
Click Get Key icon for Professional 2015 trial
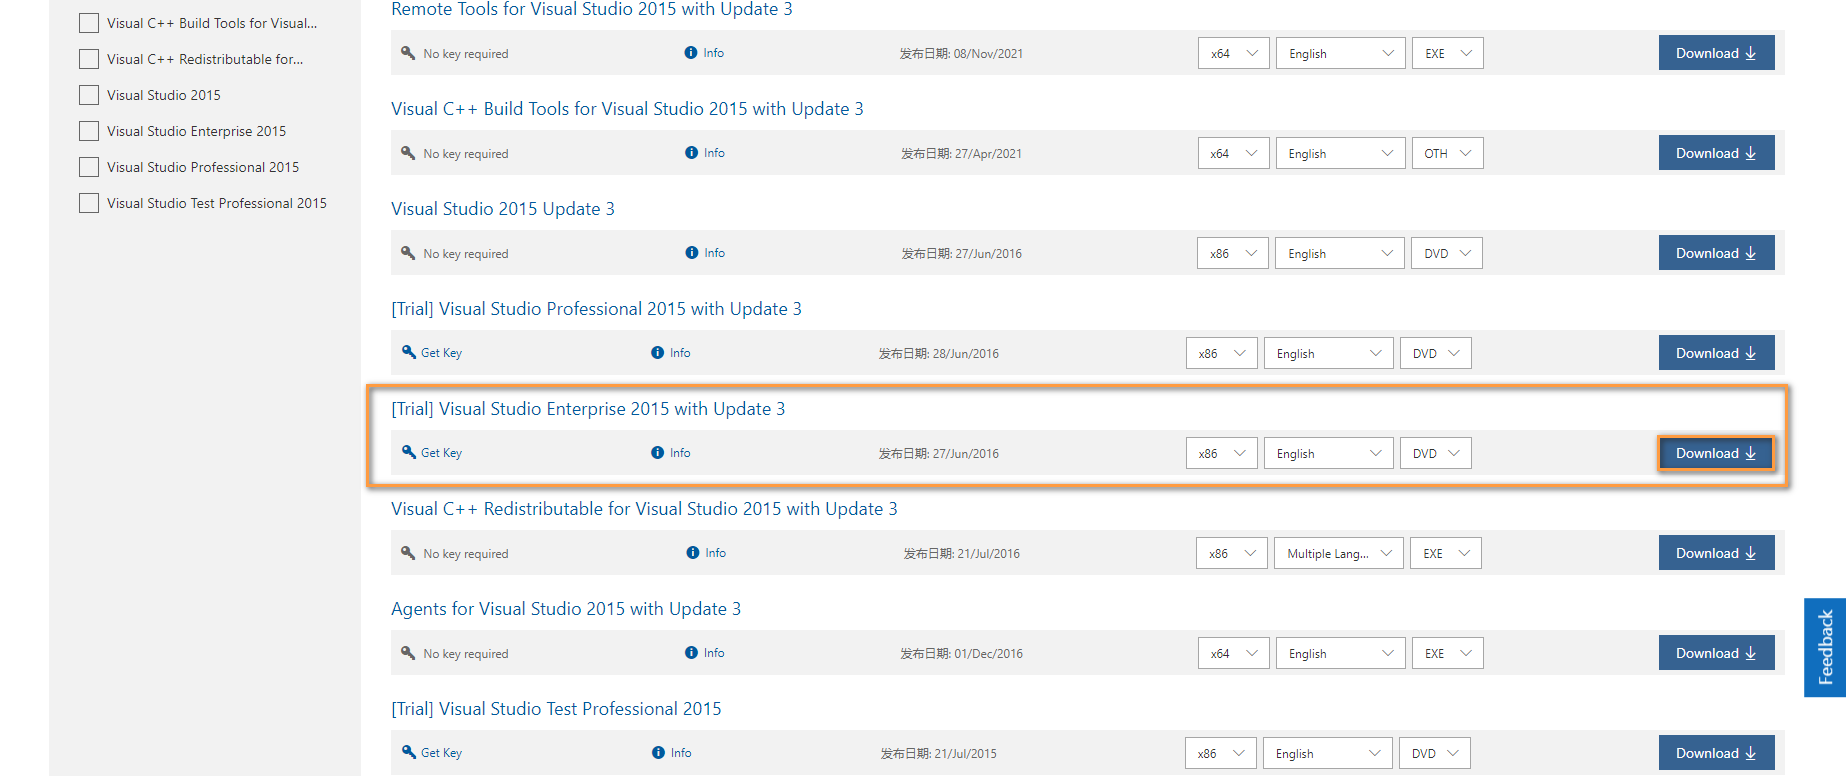(408, 352)
